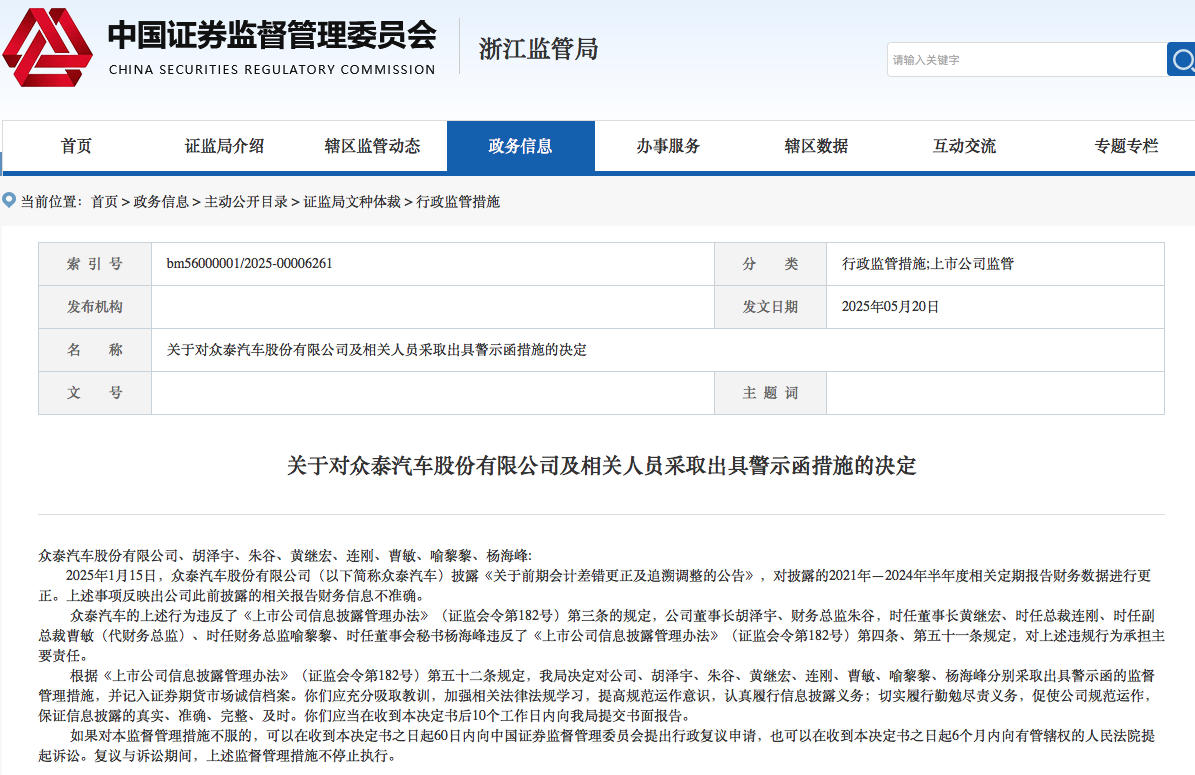This screenshot has height=775, width=1195.
Task: Click the 发布机构 label cell
Action: [95, 306]
